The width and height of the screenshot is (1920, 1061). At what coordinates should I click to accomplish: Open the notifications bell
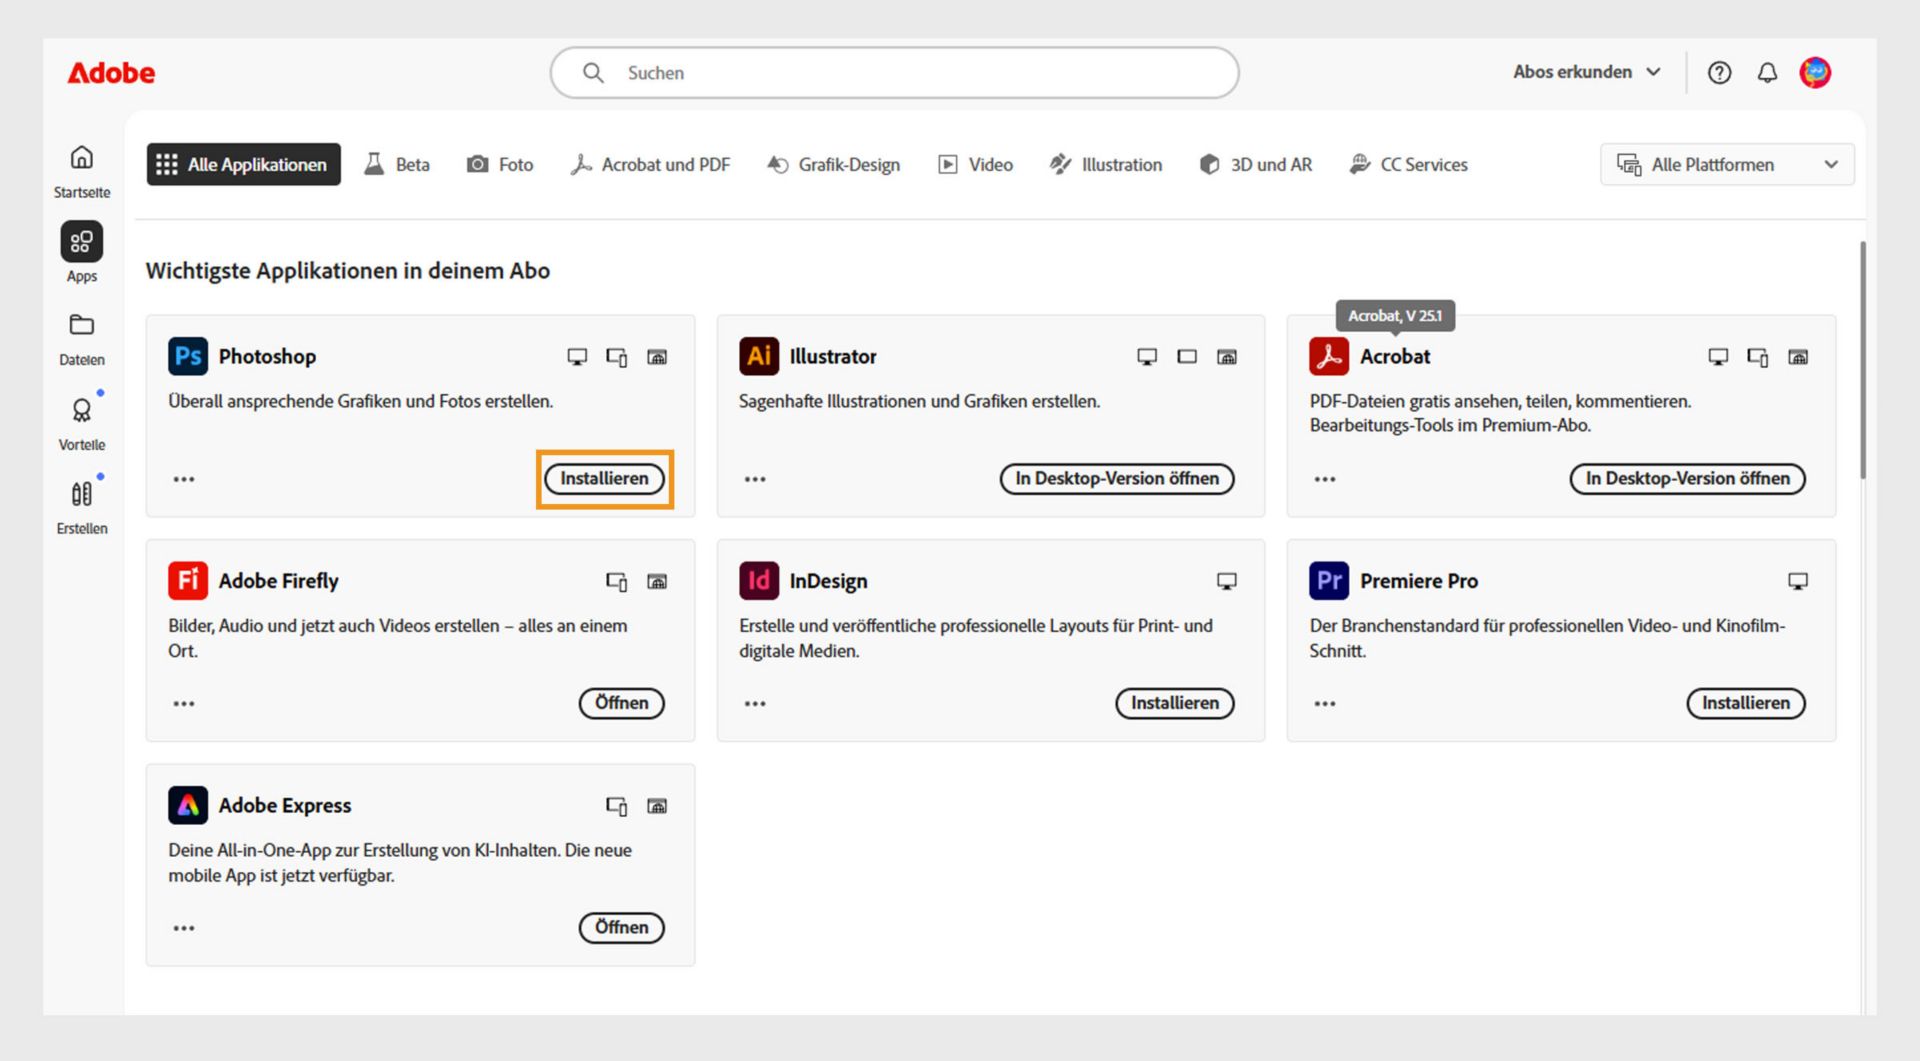1767,73
